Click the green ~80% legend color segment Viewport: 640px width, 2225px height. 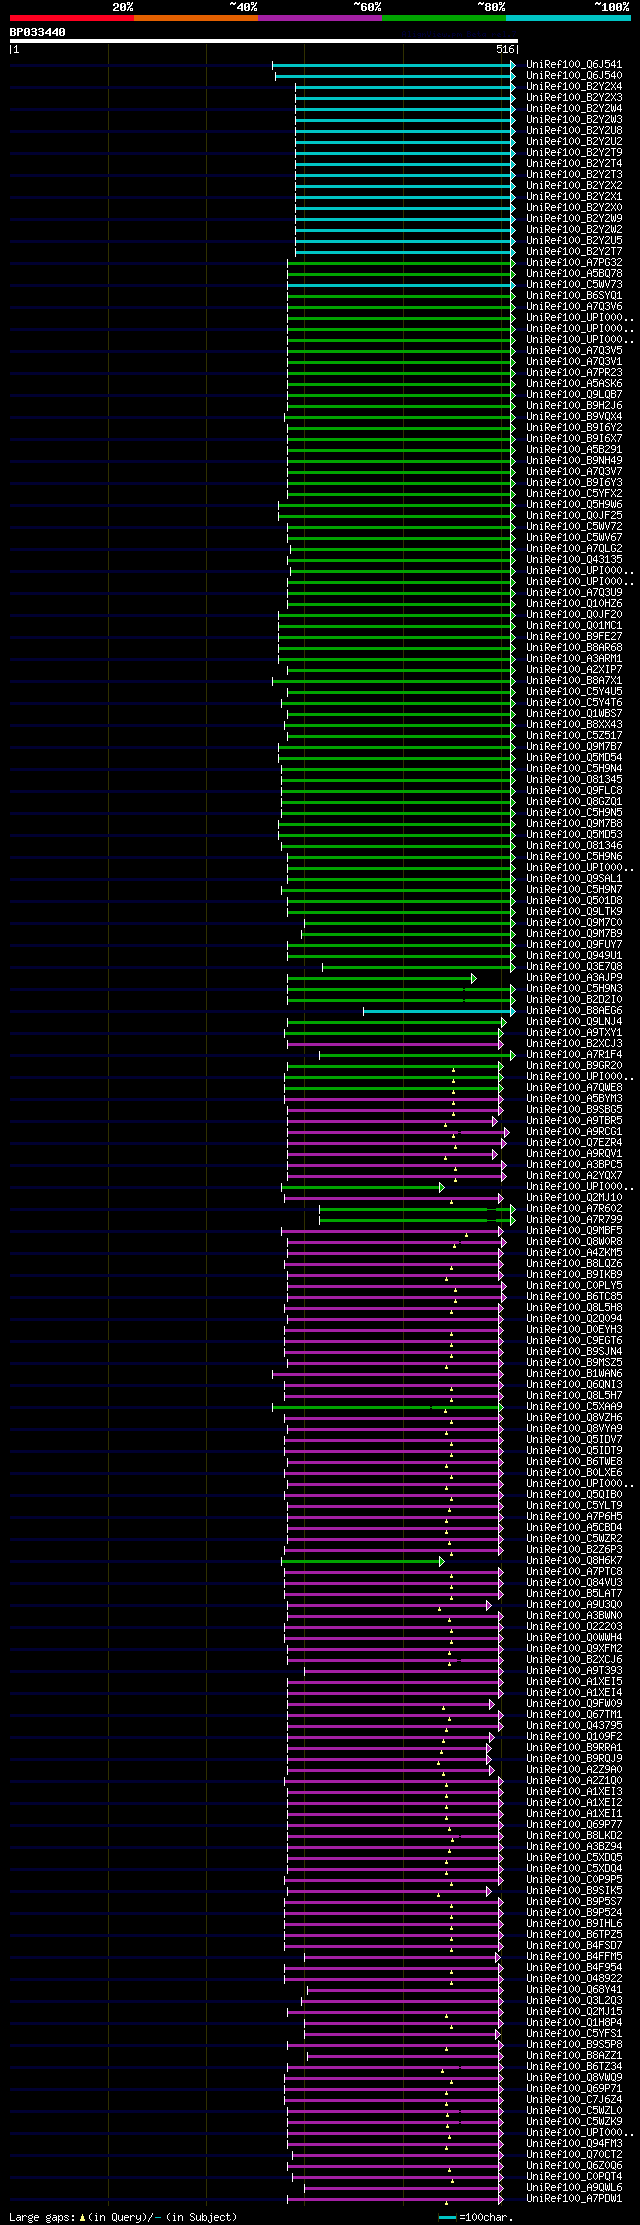tap(443, 18)
